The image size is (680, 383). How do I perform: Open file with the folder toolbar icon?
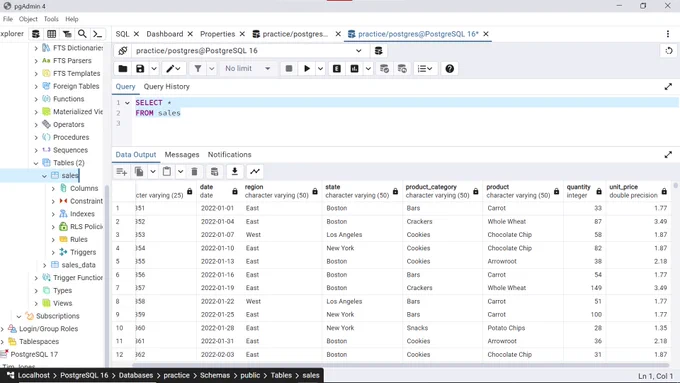(x=123, y=69)
